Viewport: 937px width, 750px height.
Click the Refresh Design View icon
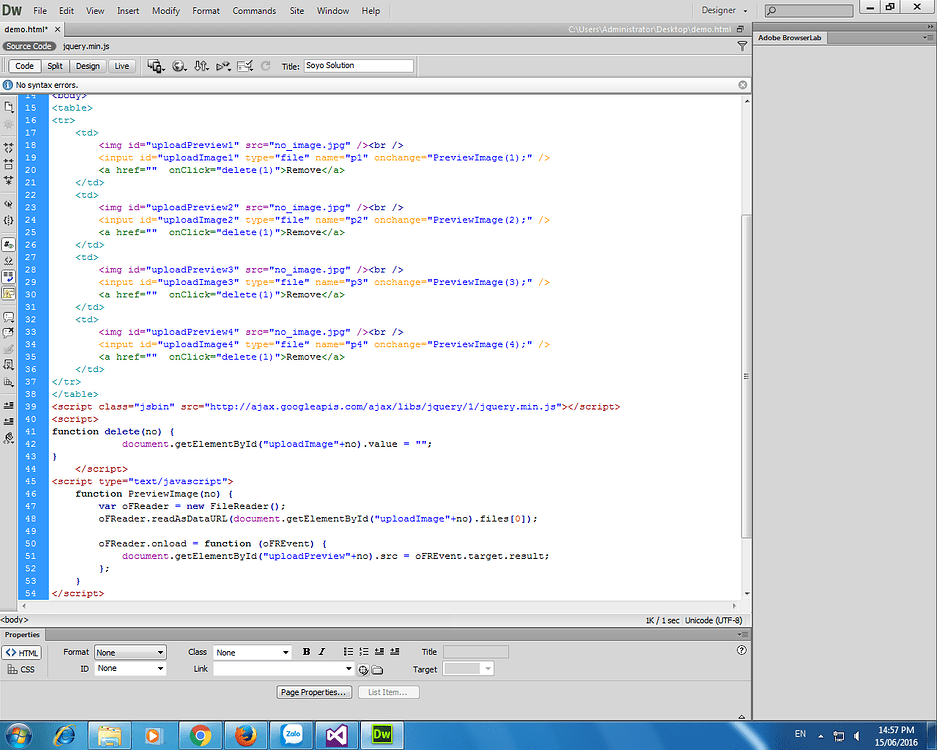(265, 66)
